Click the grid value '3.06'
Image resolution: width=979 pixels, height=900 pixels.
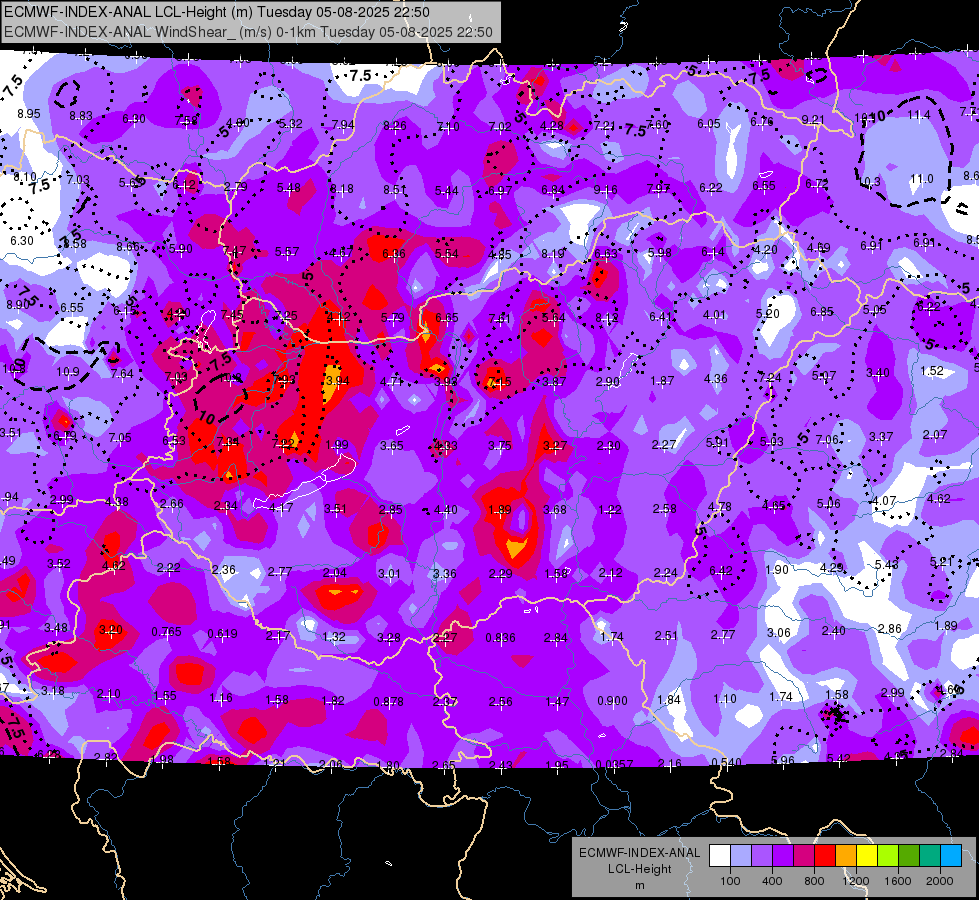(779, 633)
